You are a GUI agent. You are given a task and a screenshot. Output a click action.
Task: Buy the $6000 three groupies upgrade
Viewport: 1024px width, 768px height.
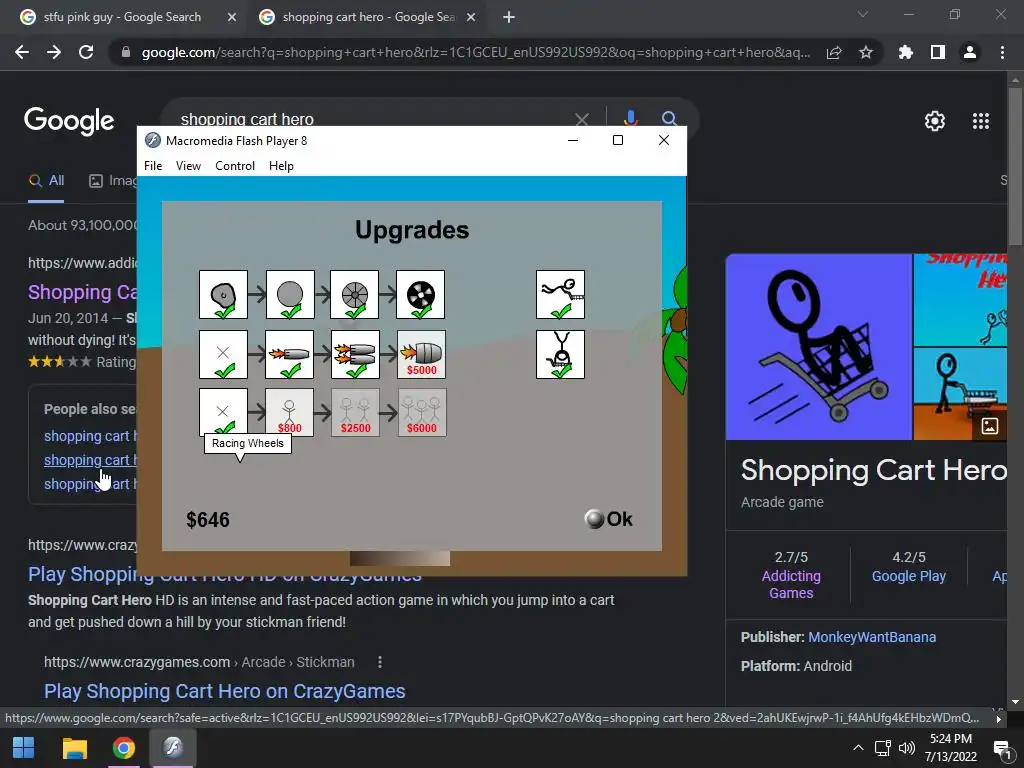point(422,412)
